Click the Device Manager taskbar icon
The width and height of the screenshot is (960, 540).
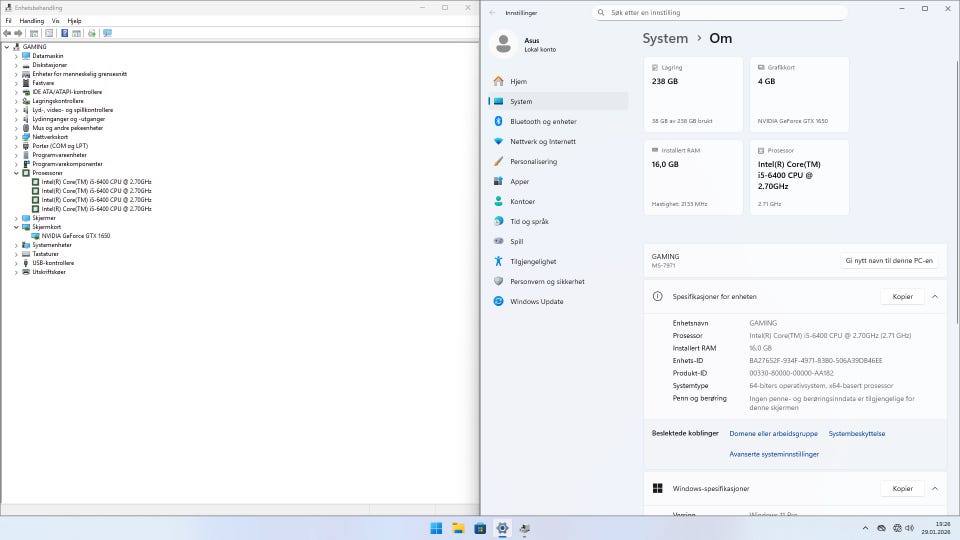pyautogui.click(x=525, y=528)
